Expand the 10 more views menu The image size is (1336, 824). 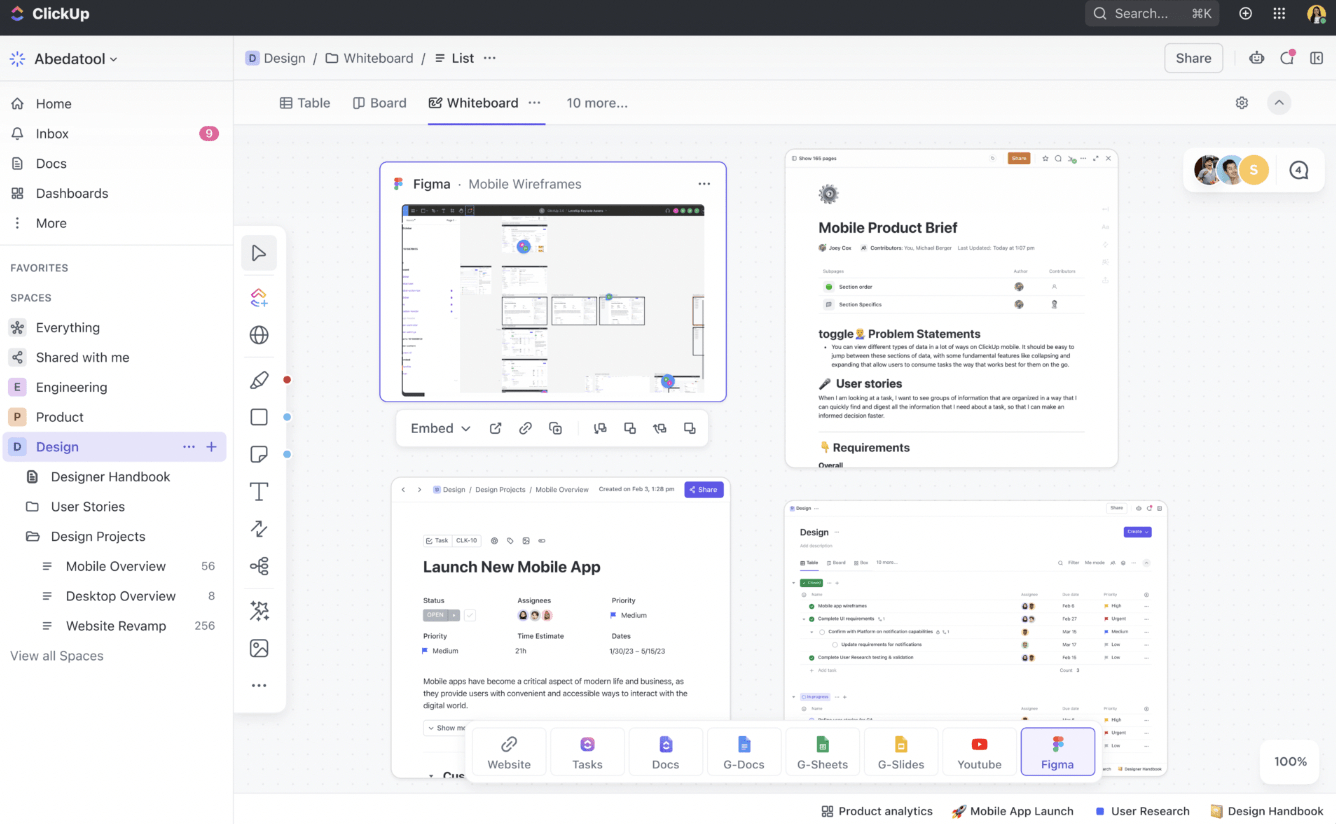(597, 103)
